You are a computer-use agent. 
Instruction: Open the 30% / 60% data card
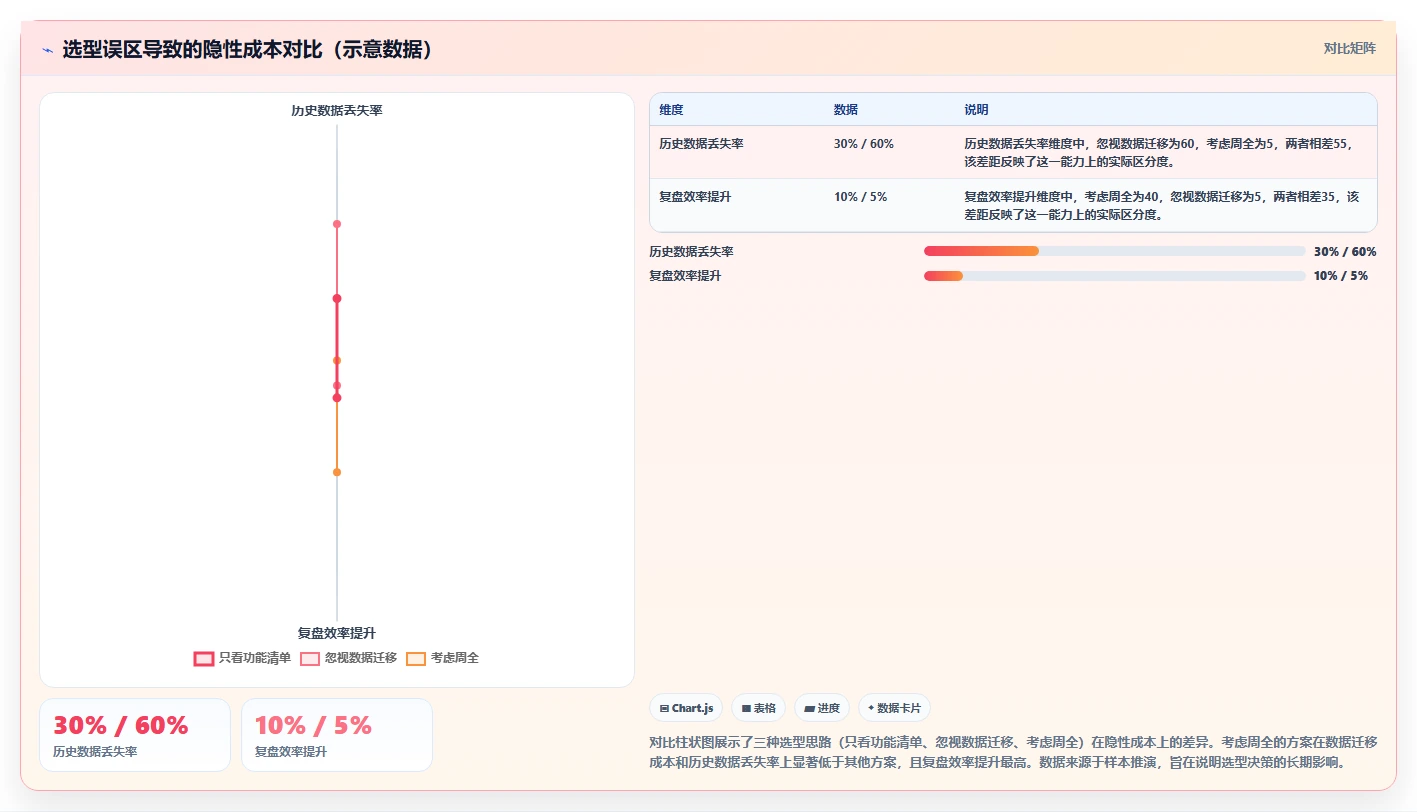click(x=135, y=735)
